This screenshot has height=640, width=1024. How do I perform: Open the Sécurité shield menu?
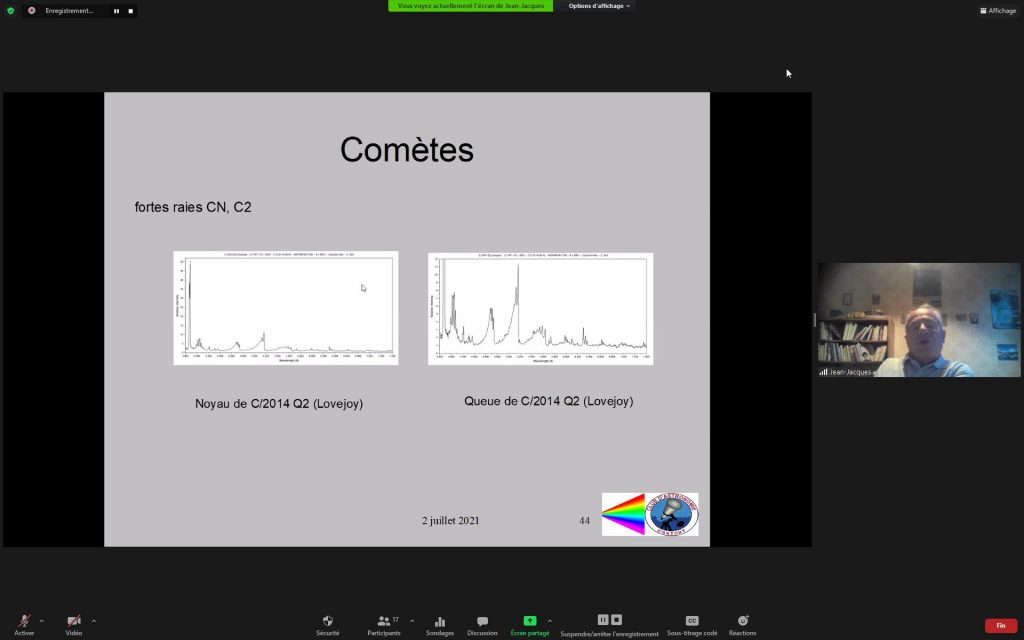tap(328, 625)
